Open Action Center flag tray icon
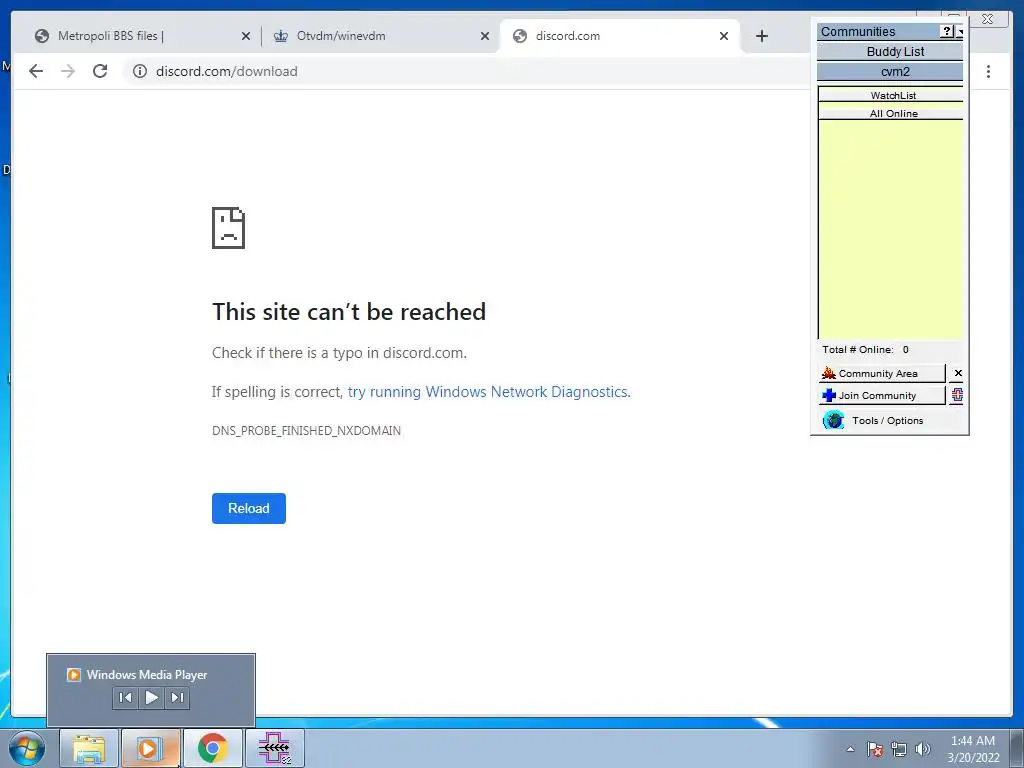This screenshot has width=1024, height=768. tap(875, 749)
